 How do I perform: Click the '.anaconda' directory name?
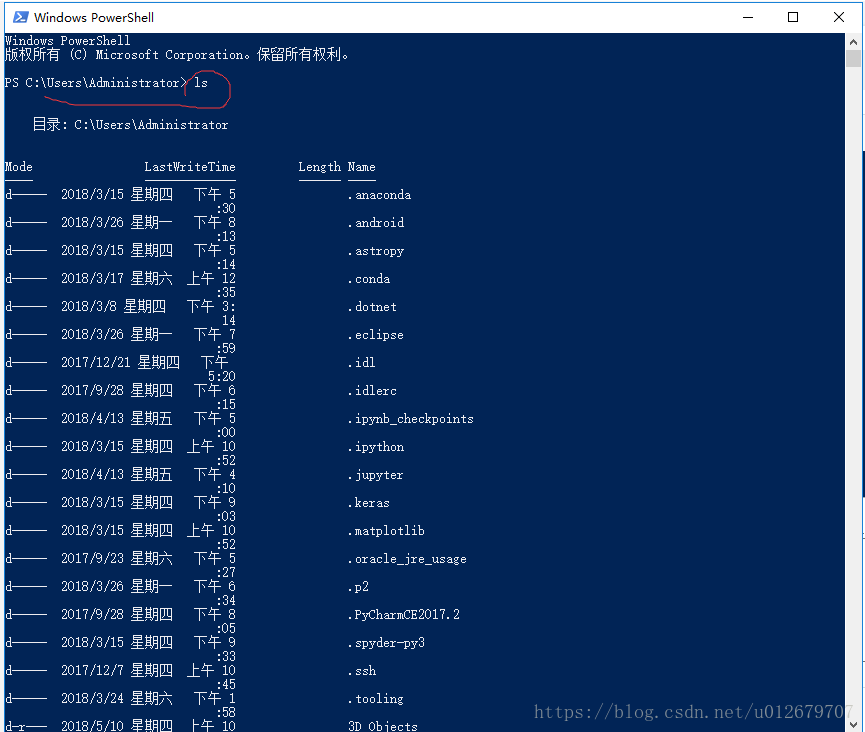pos(380,195)
